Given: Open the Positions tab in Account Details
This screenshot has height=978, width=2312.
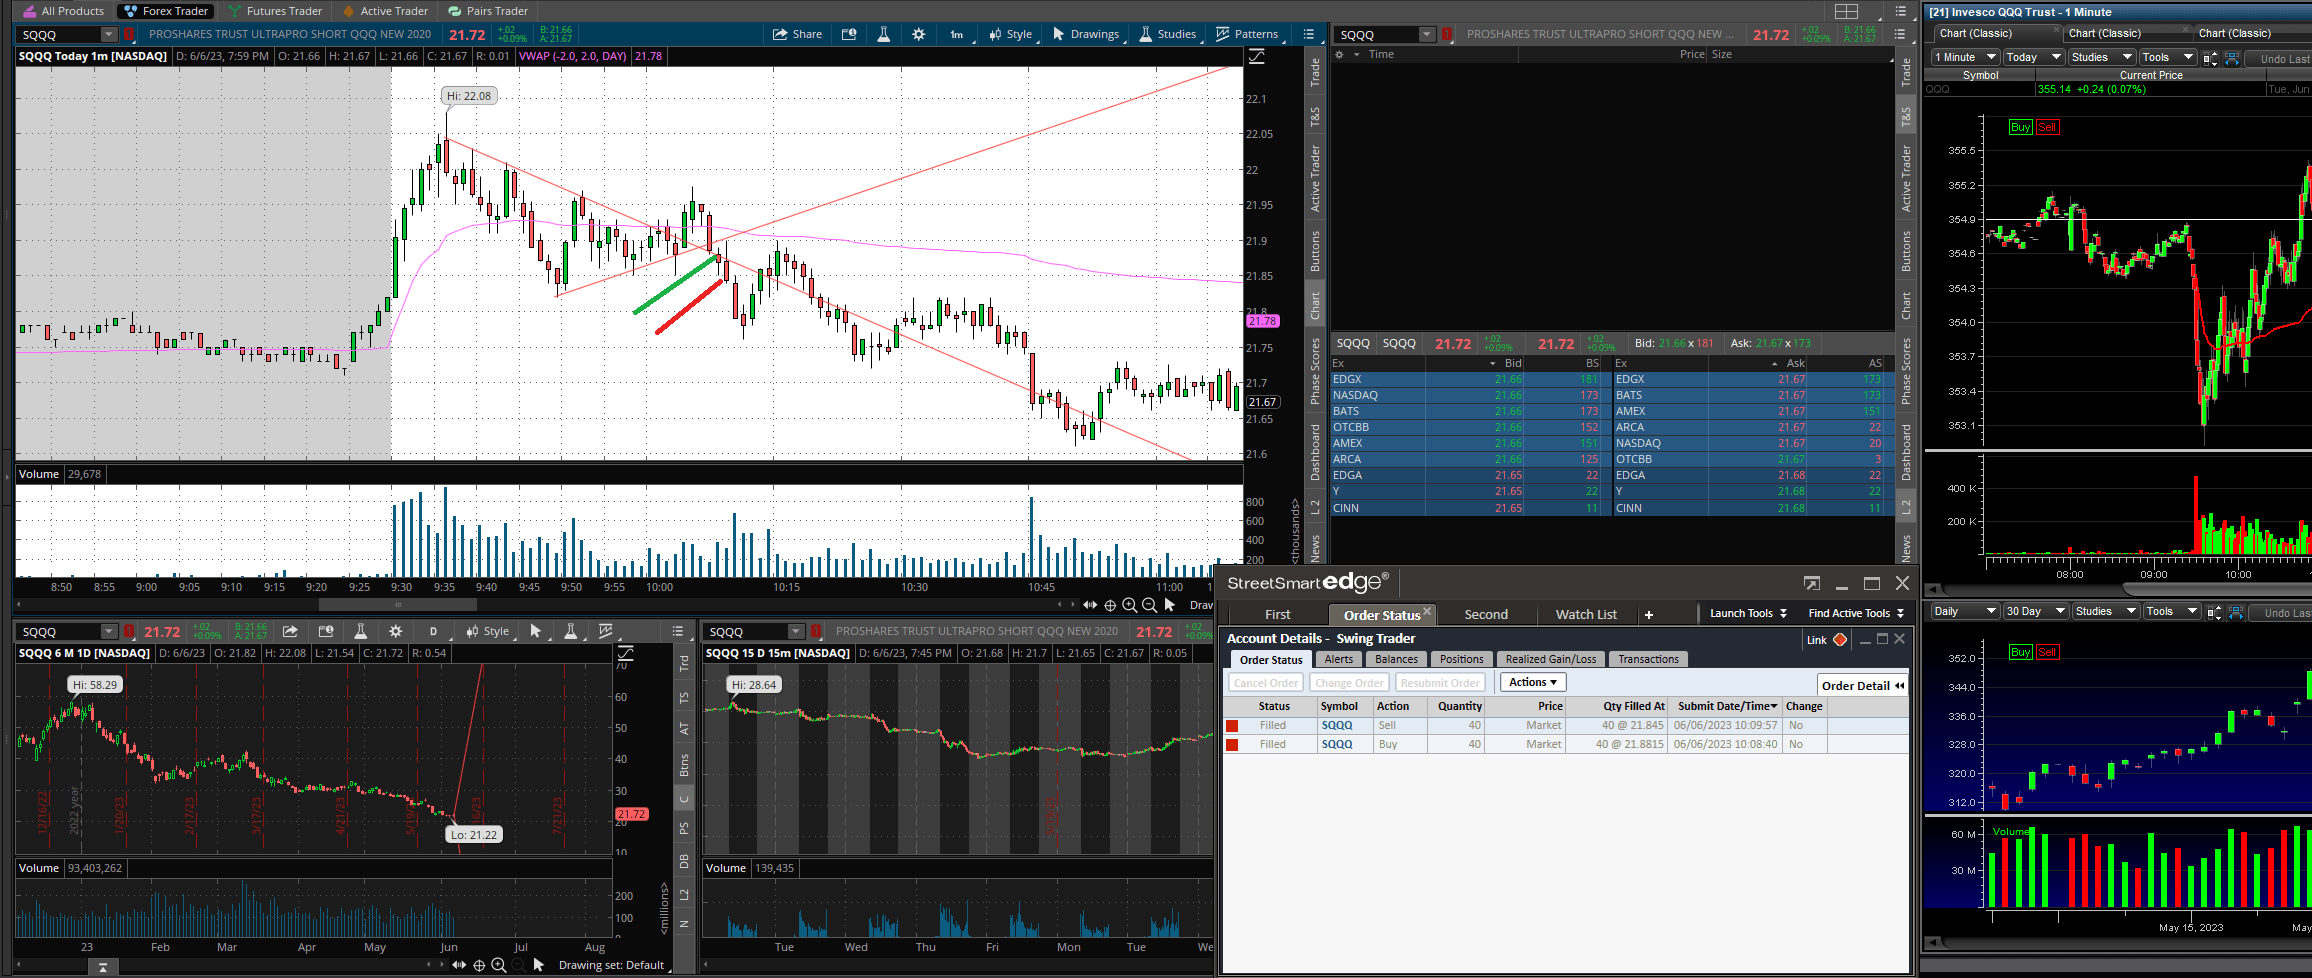Looking at the screenshot, I should point(1461,660).
